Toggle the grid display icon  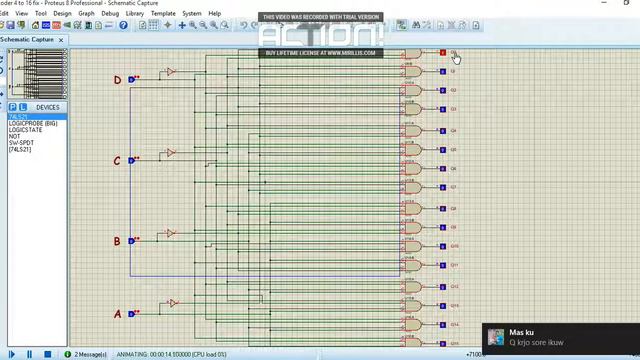click(x=153, y=25)
